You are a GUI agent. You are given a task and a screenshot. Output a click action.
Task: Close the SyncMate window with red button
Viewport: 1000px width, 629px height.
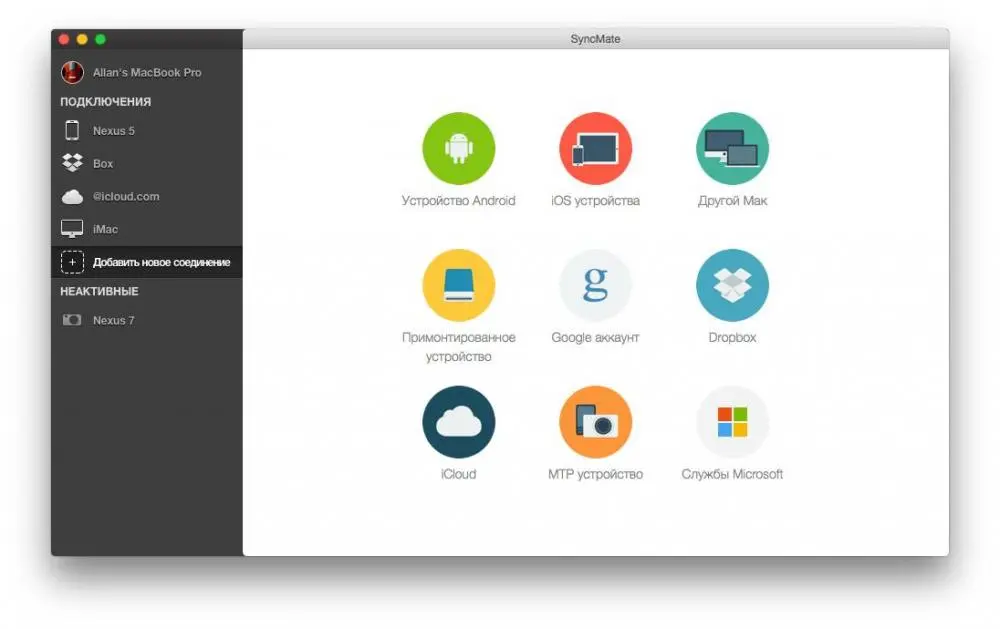pos(64,40)
